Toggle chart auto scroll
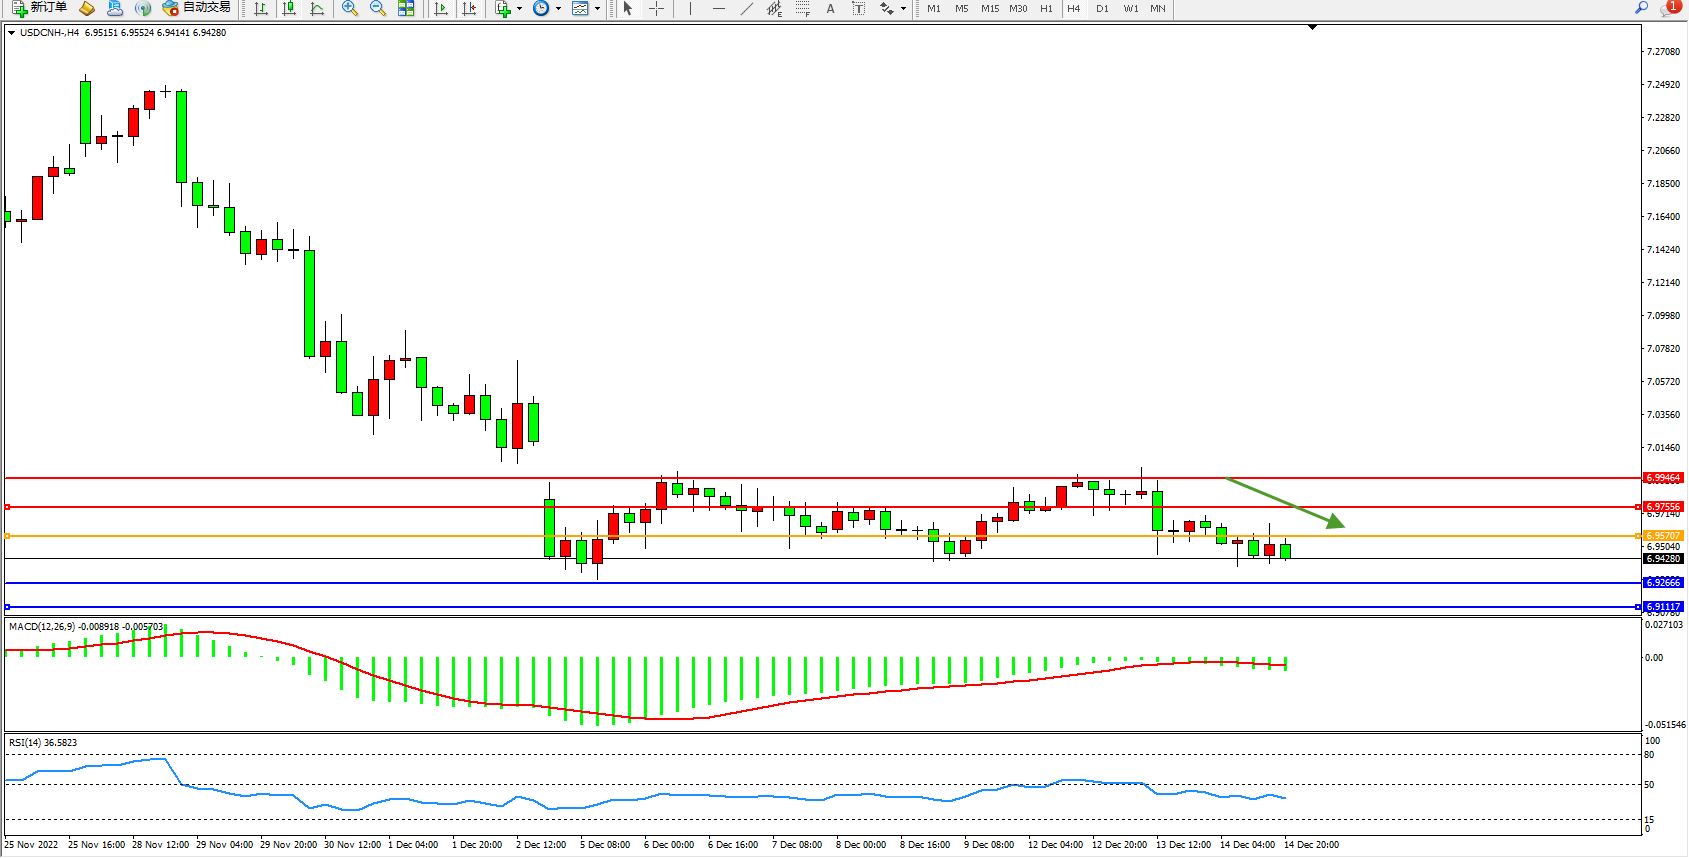 (x=441, y=8)
